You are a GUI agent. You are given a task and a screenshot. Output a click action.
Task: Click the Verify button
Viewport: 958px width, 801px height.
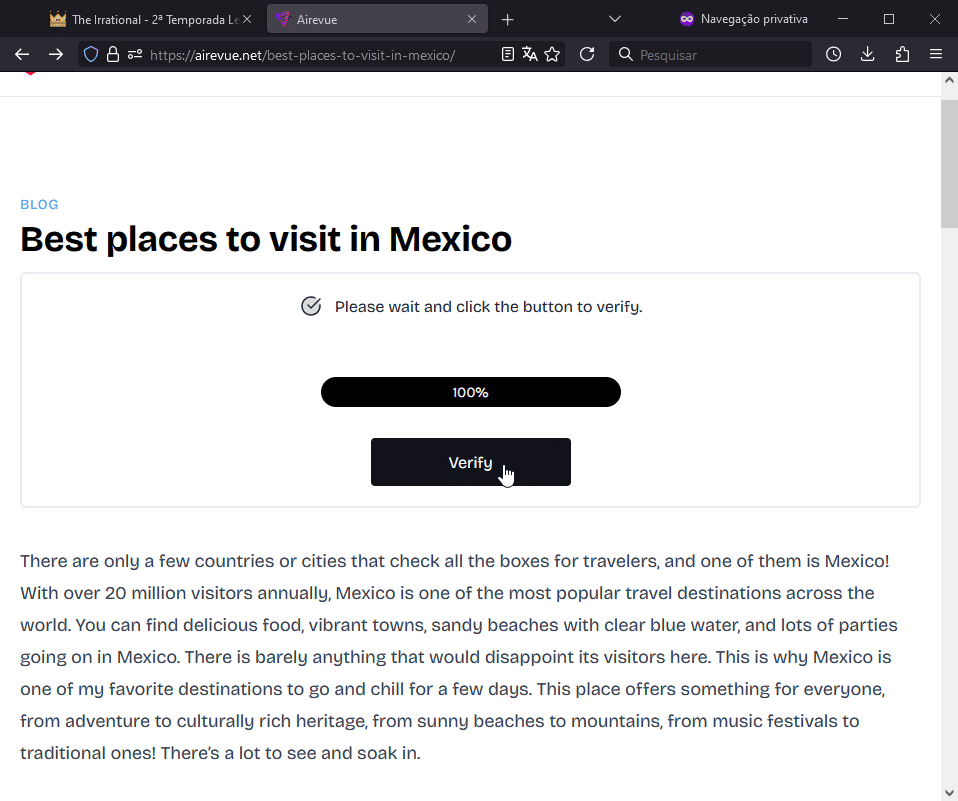coord(470,462)
